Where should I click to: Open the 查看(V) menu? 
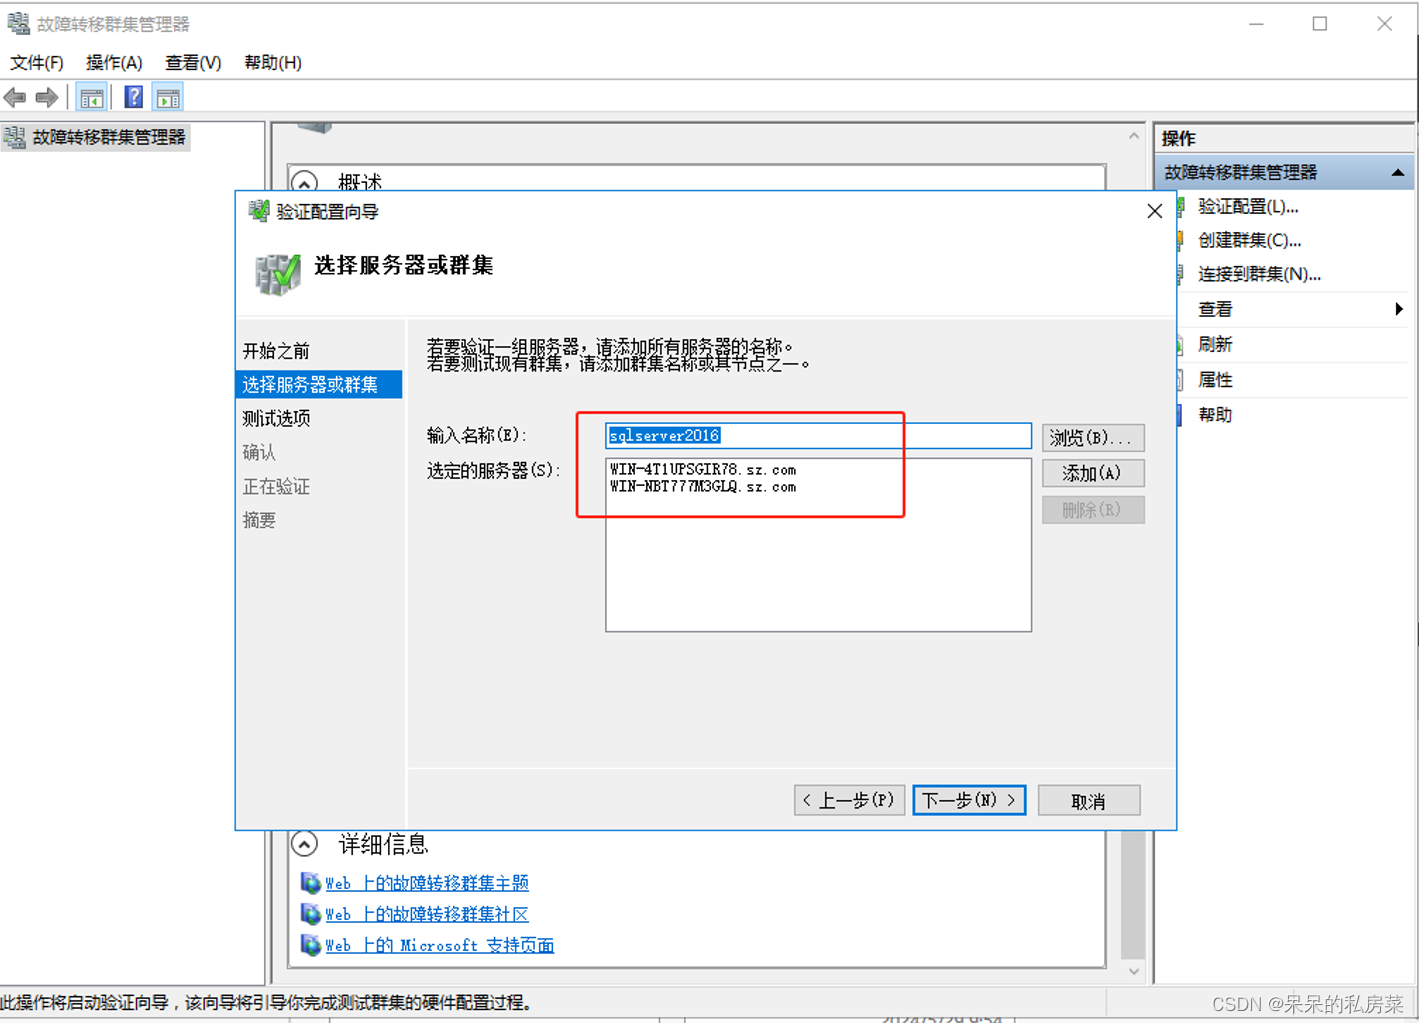coord(193,62)
